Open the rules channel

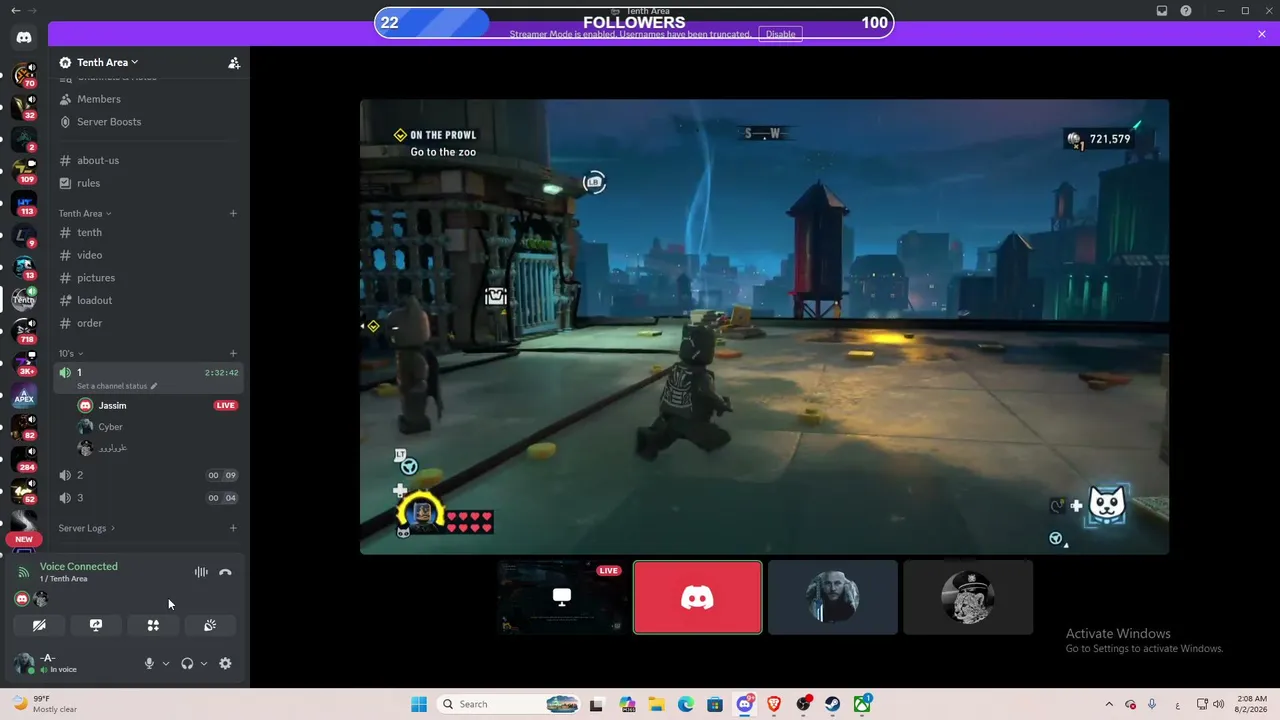pos(148,183)
